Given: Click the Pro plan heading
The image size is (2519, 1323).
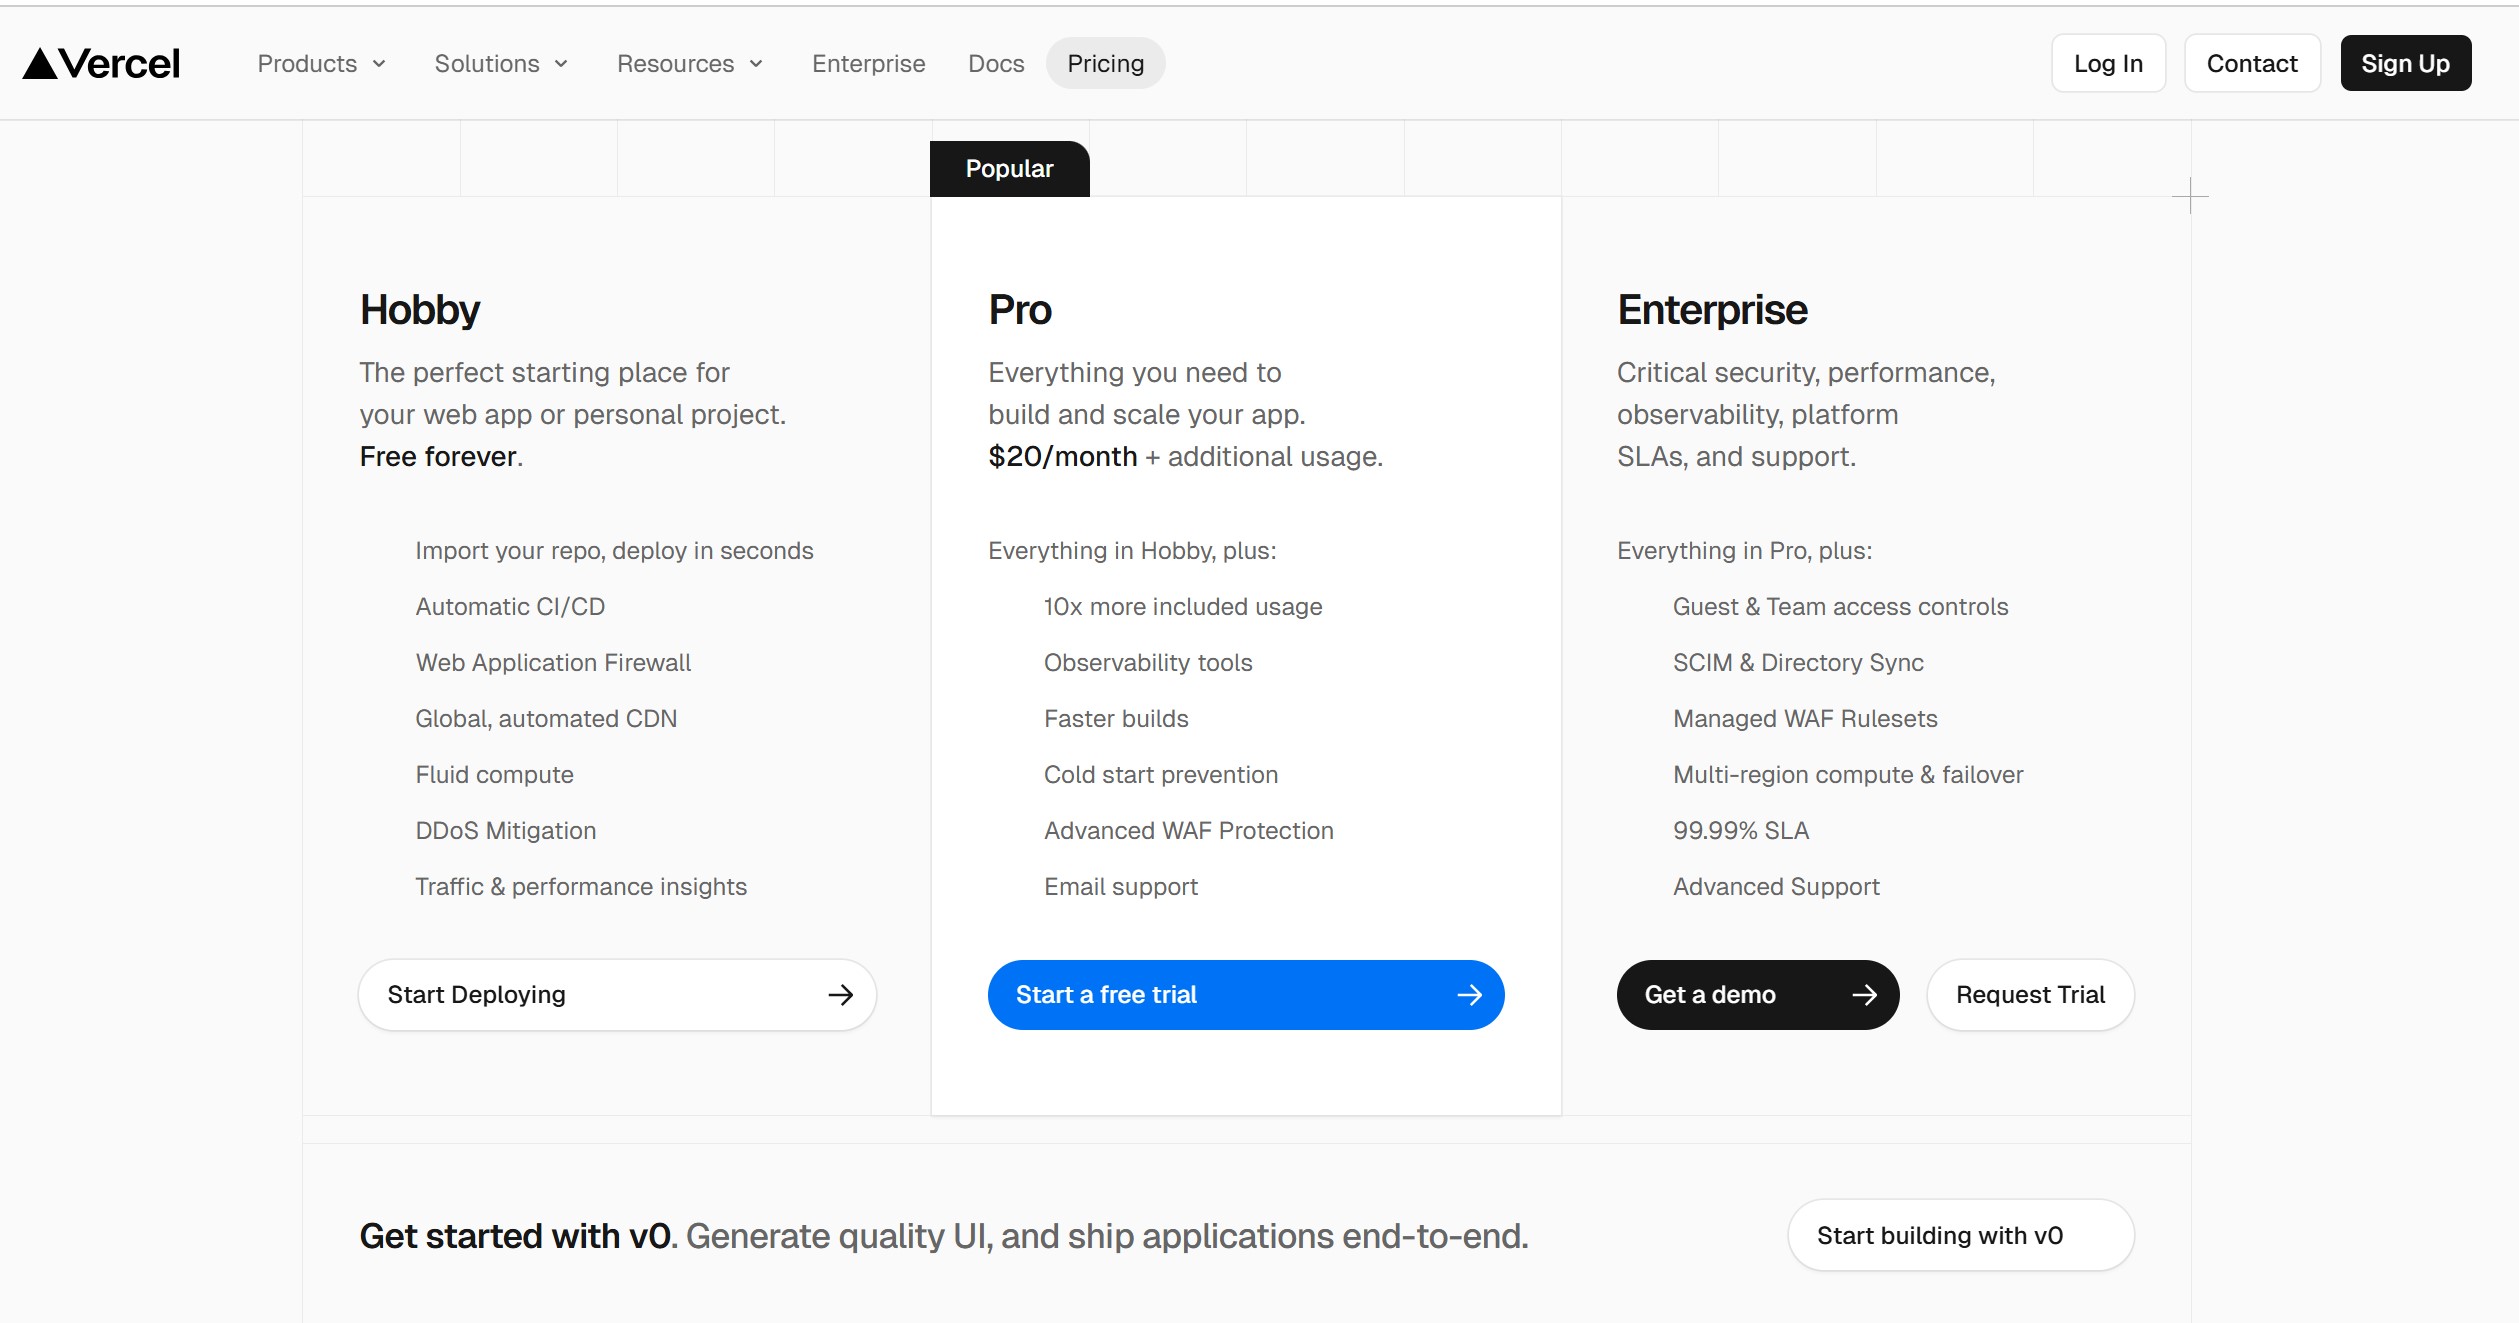Looking at the screenshot, I should pos(1020,310).
